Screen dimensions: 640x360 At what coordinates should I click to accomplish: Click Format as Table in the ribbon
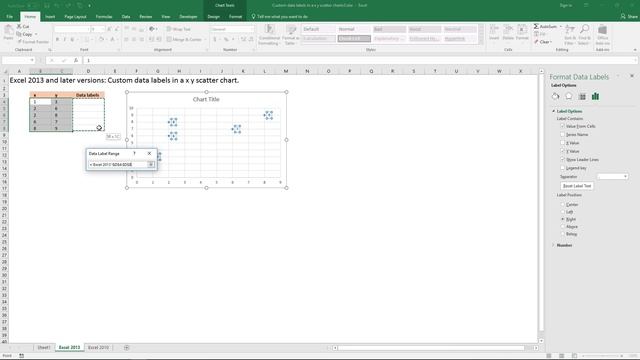pyautogui.click(x=291, y=35)
